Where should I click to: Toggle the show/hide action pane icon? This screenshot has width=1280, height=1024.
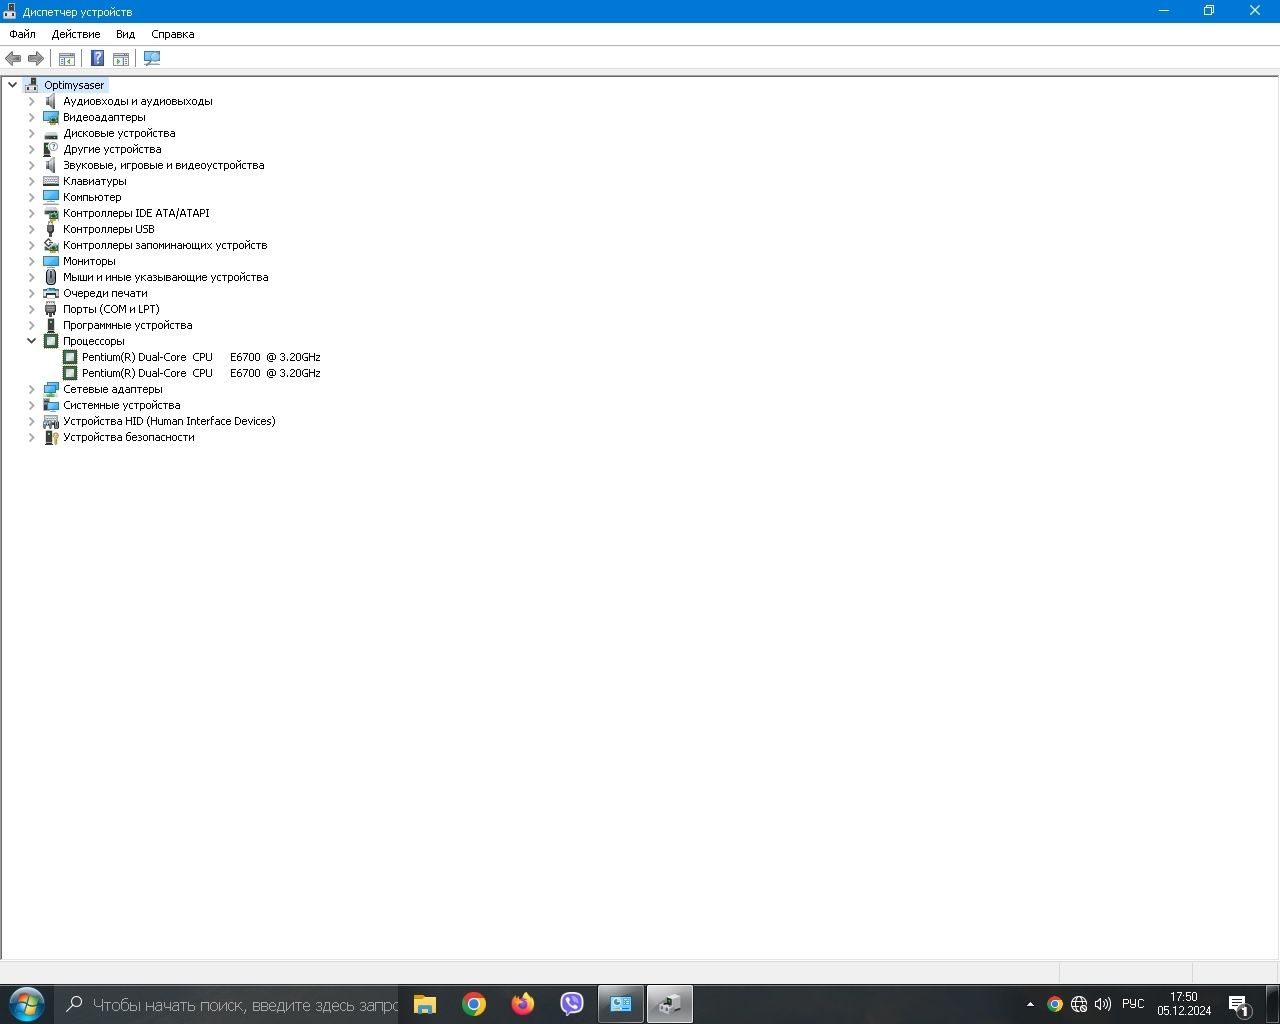121,58
